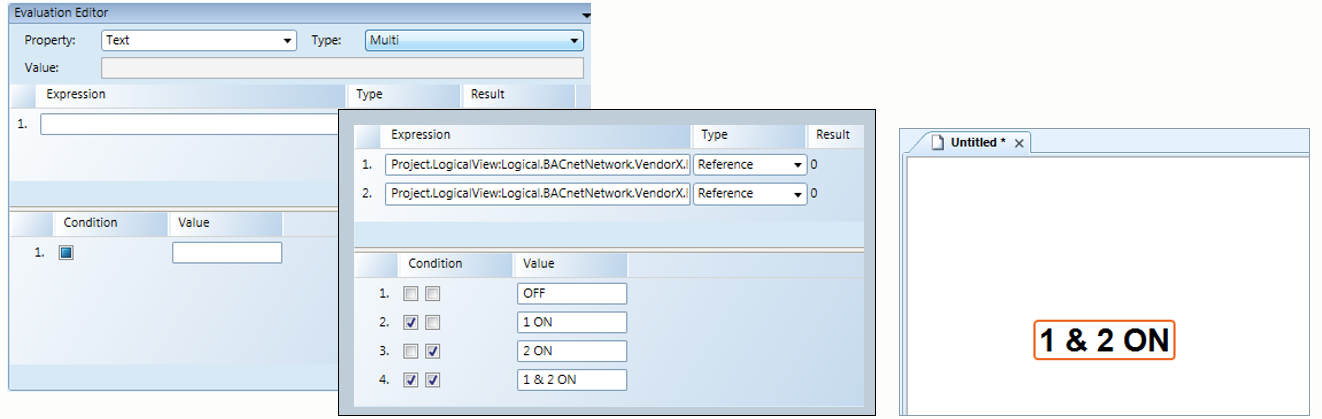Uncheck the second checkbox in the 2 ON row

point(432,351)
